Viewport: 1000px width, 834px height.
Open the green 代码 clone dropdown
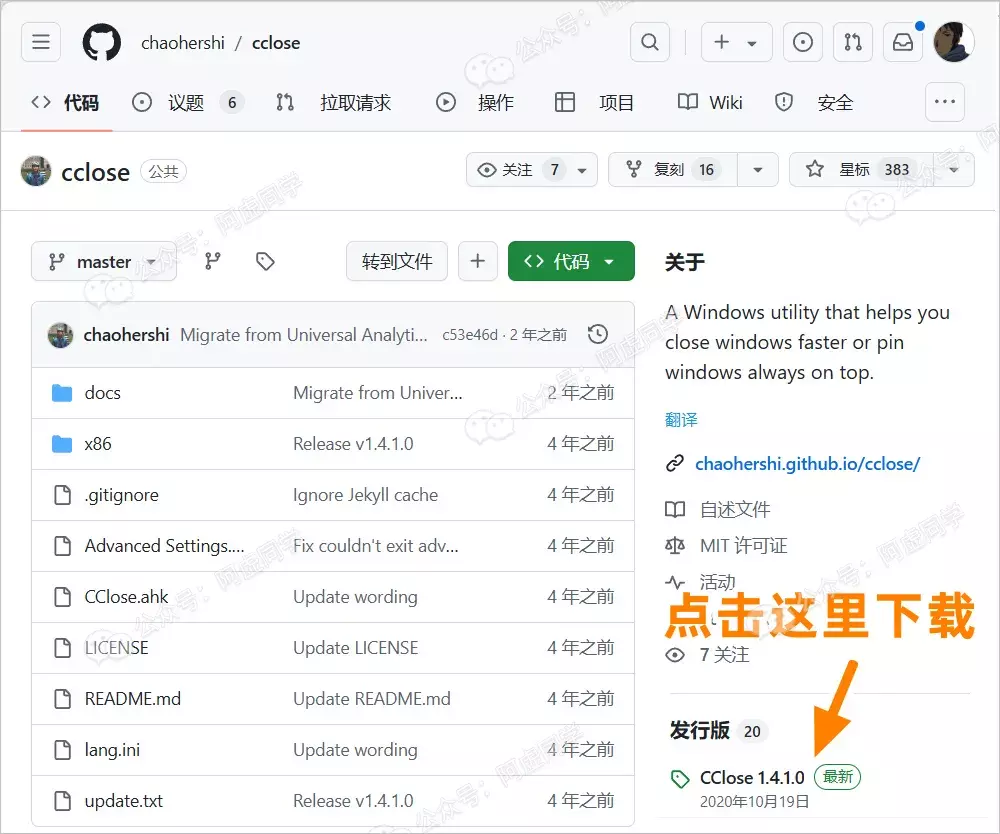point(571,261)
